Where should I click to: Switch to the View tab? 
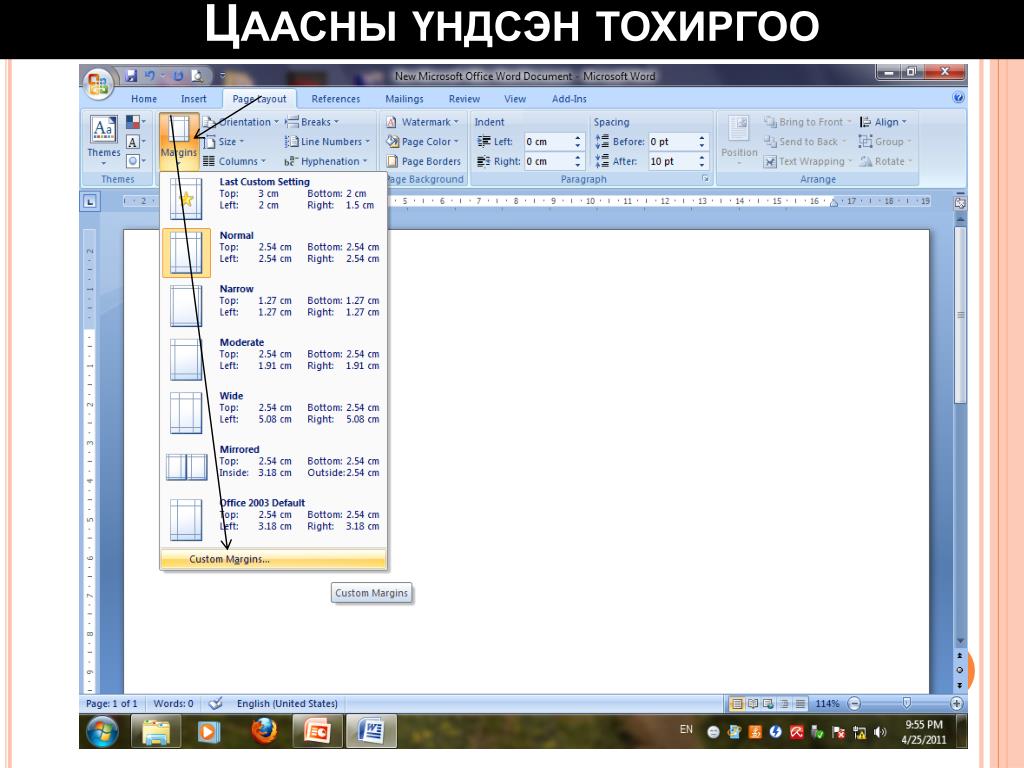[x=515, y=99]
